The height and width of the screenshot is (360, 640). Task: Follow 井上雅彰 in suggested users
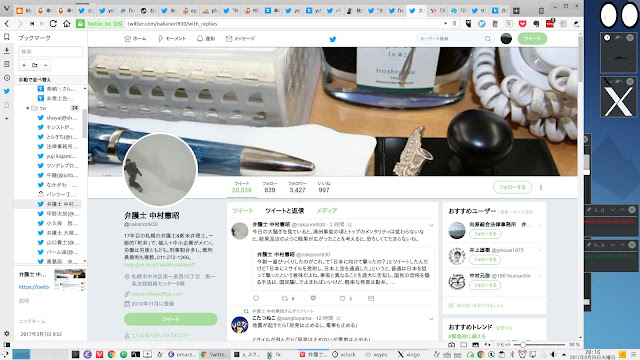tap(485, 260)
